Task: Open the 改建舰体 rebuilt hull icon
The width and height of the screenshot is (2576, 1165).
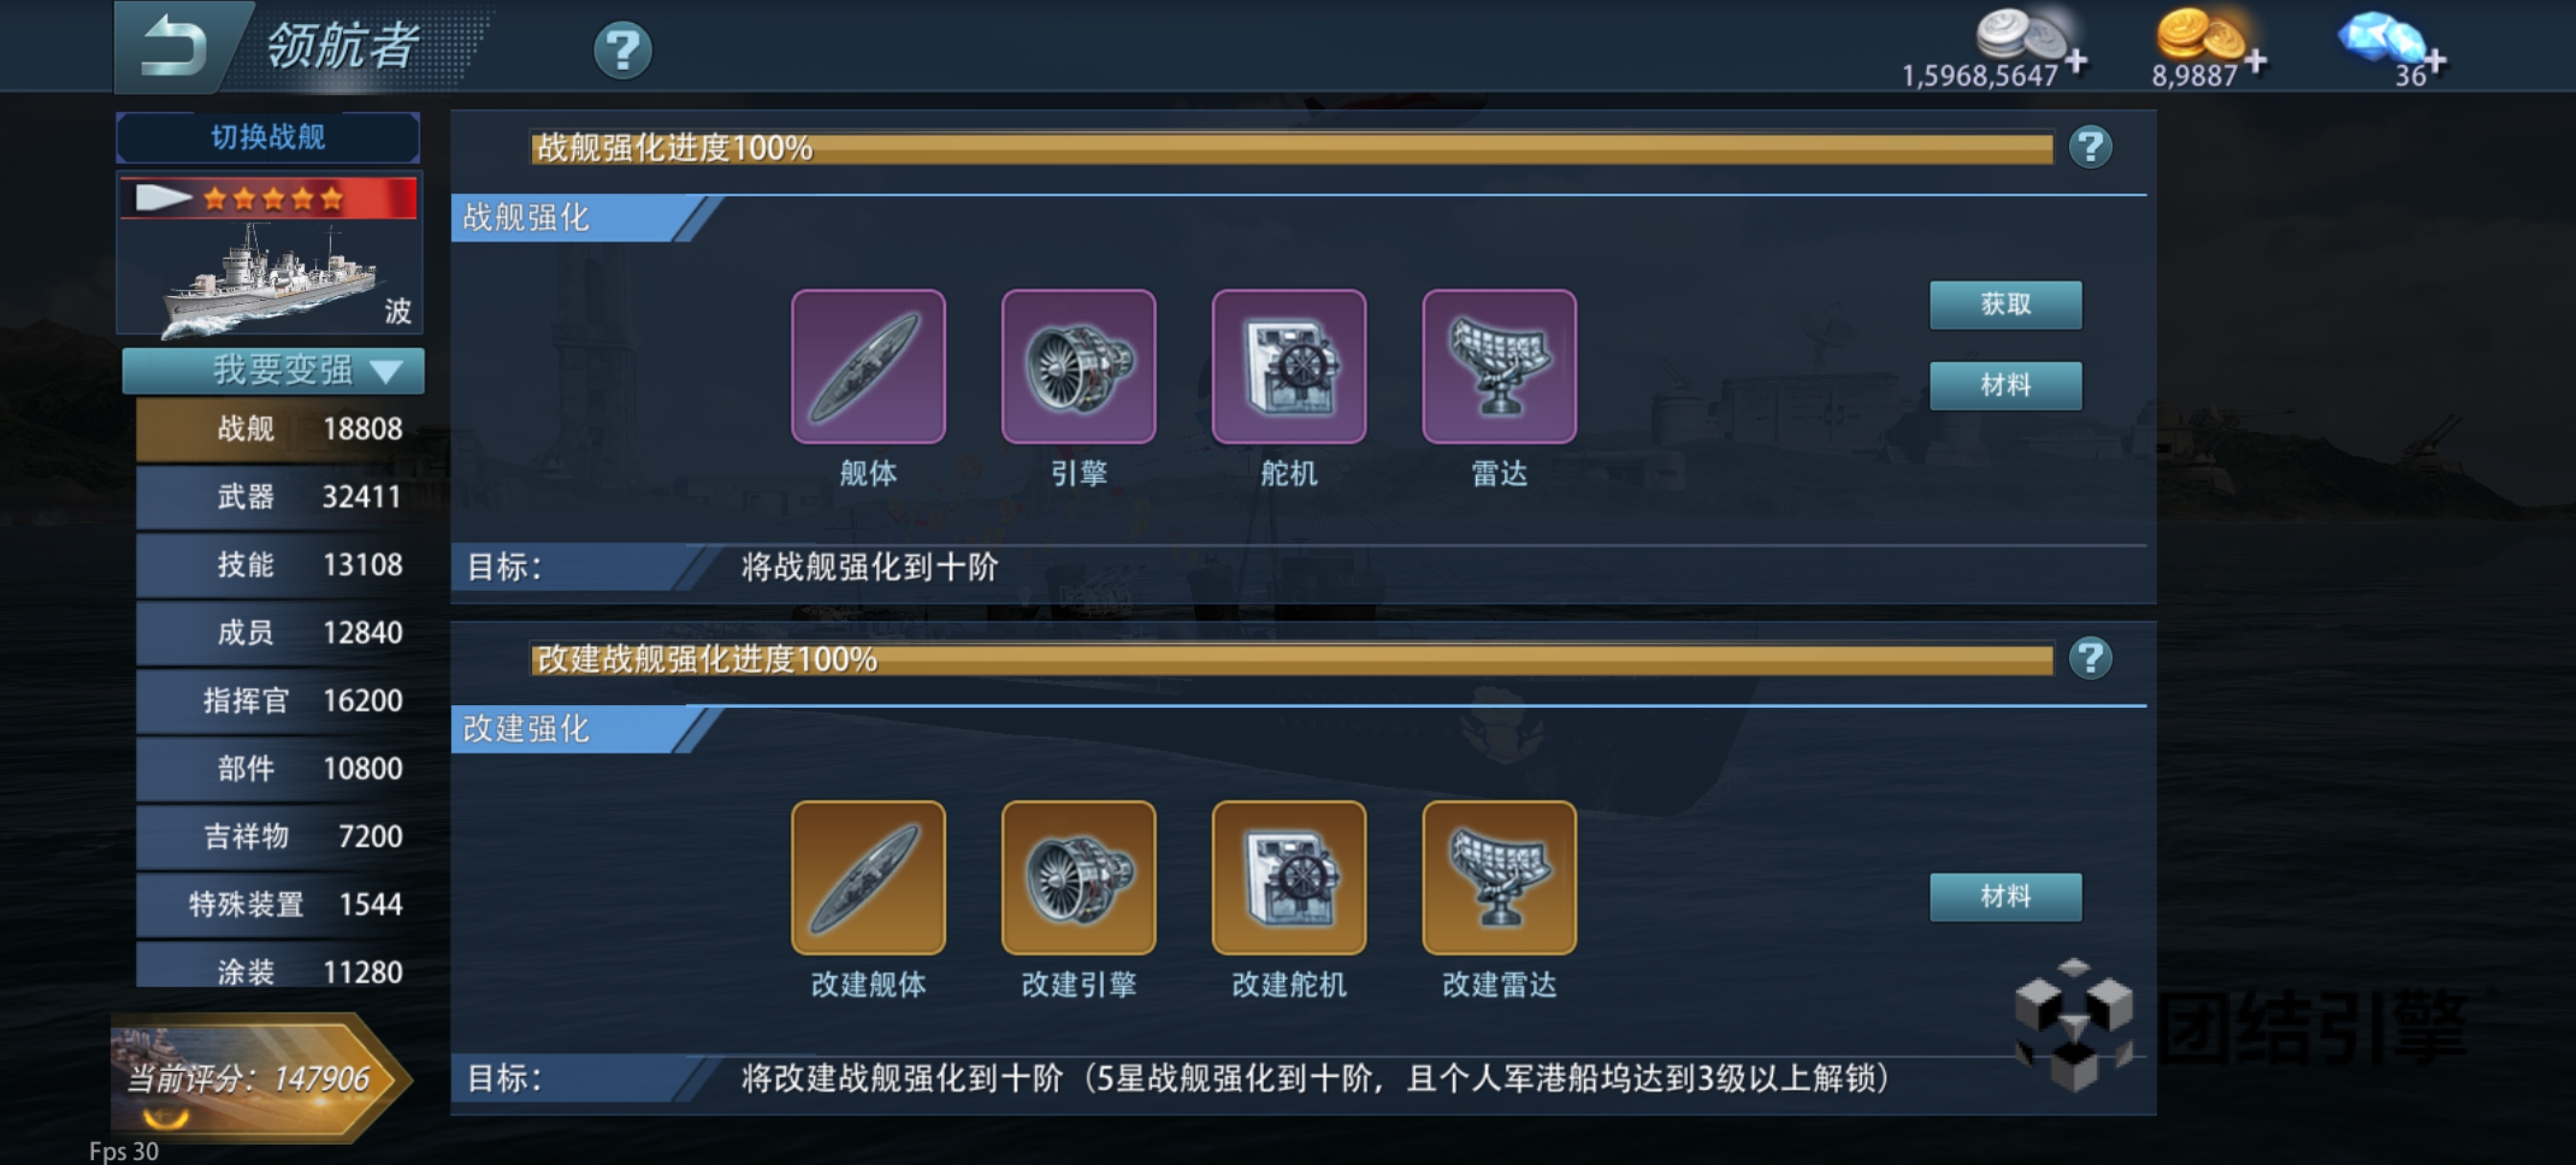Action: 868,877
